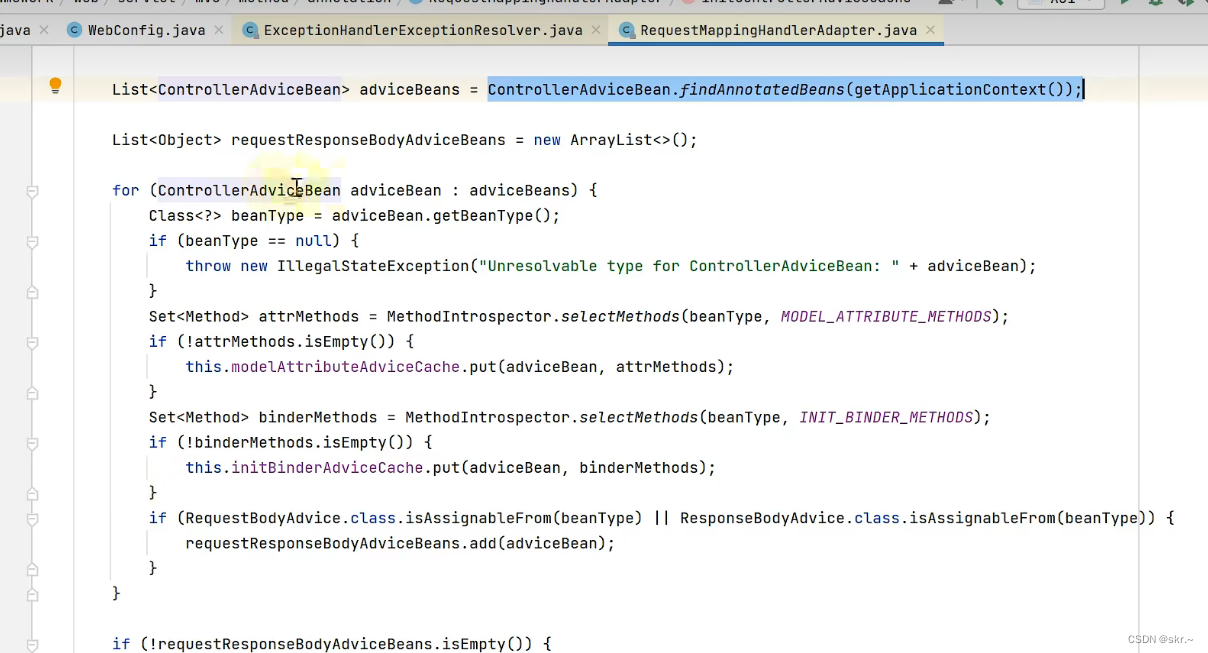Click fold end marker below initBinderAdviceCache.put line
The height and width of the screenshot is (653, 1208).
point(32,492)
